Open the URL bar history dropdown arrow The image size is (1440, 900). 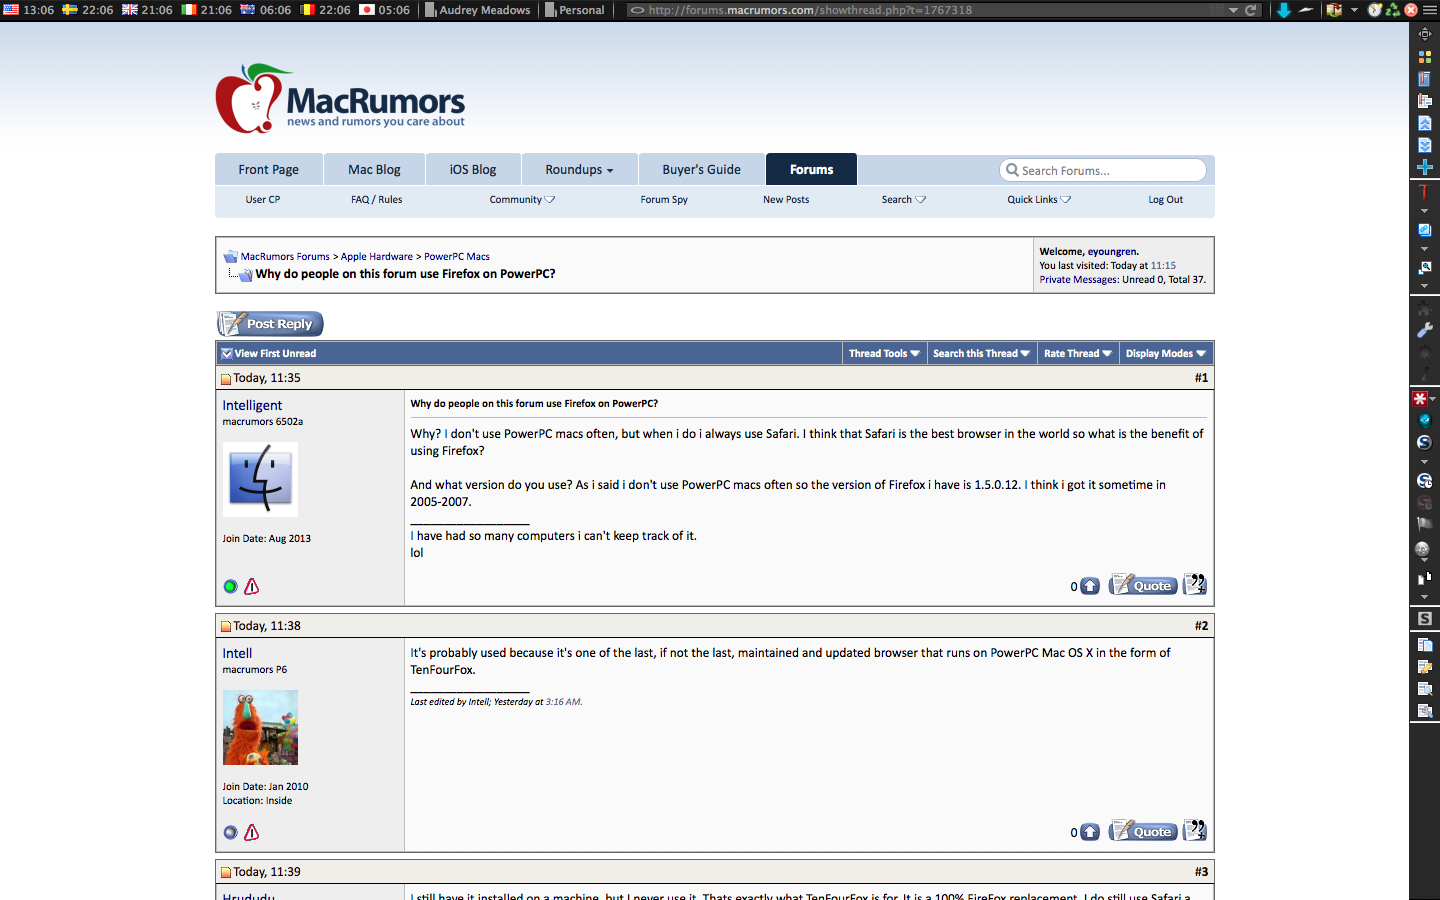(1234, 10)
